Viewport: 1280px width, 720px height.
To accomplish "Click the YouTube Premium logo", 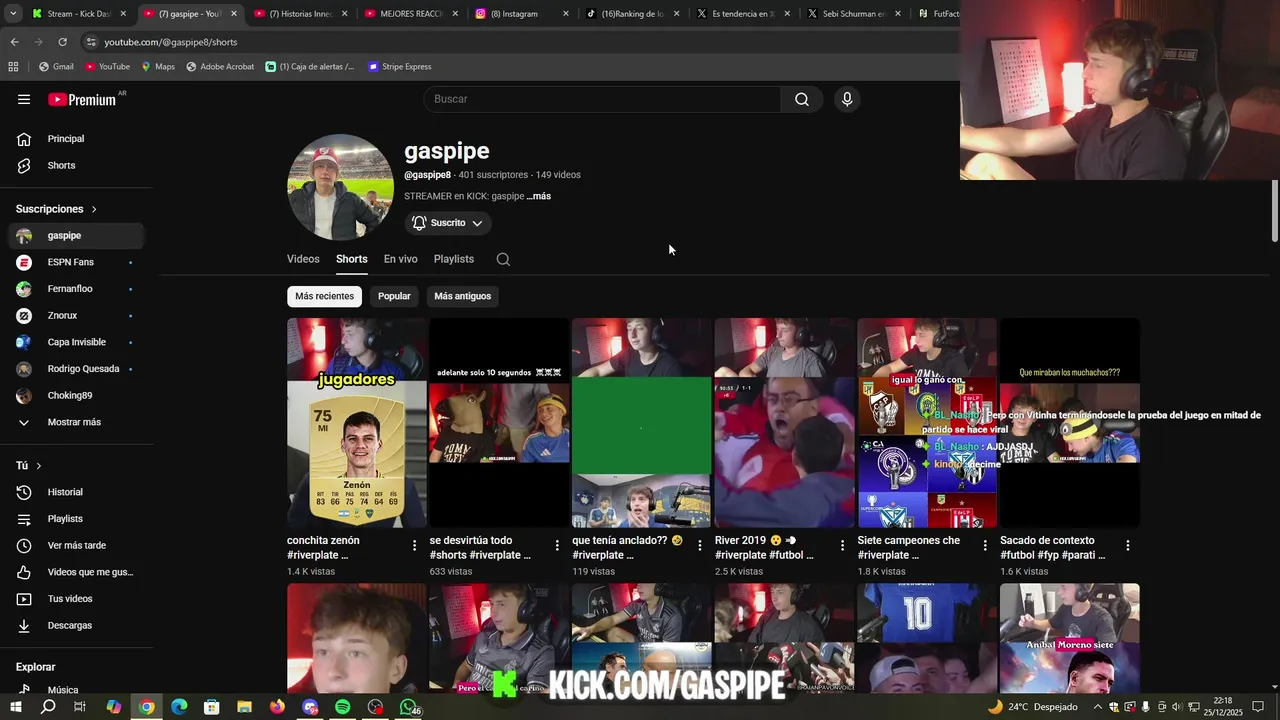I will click(82, 99).
